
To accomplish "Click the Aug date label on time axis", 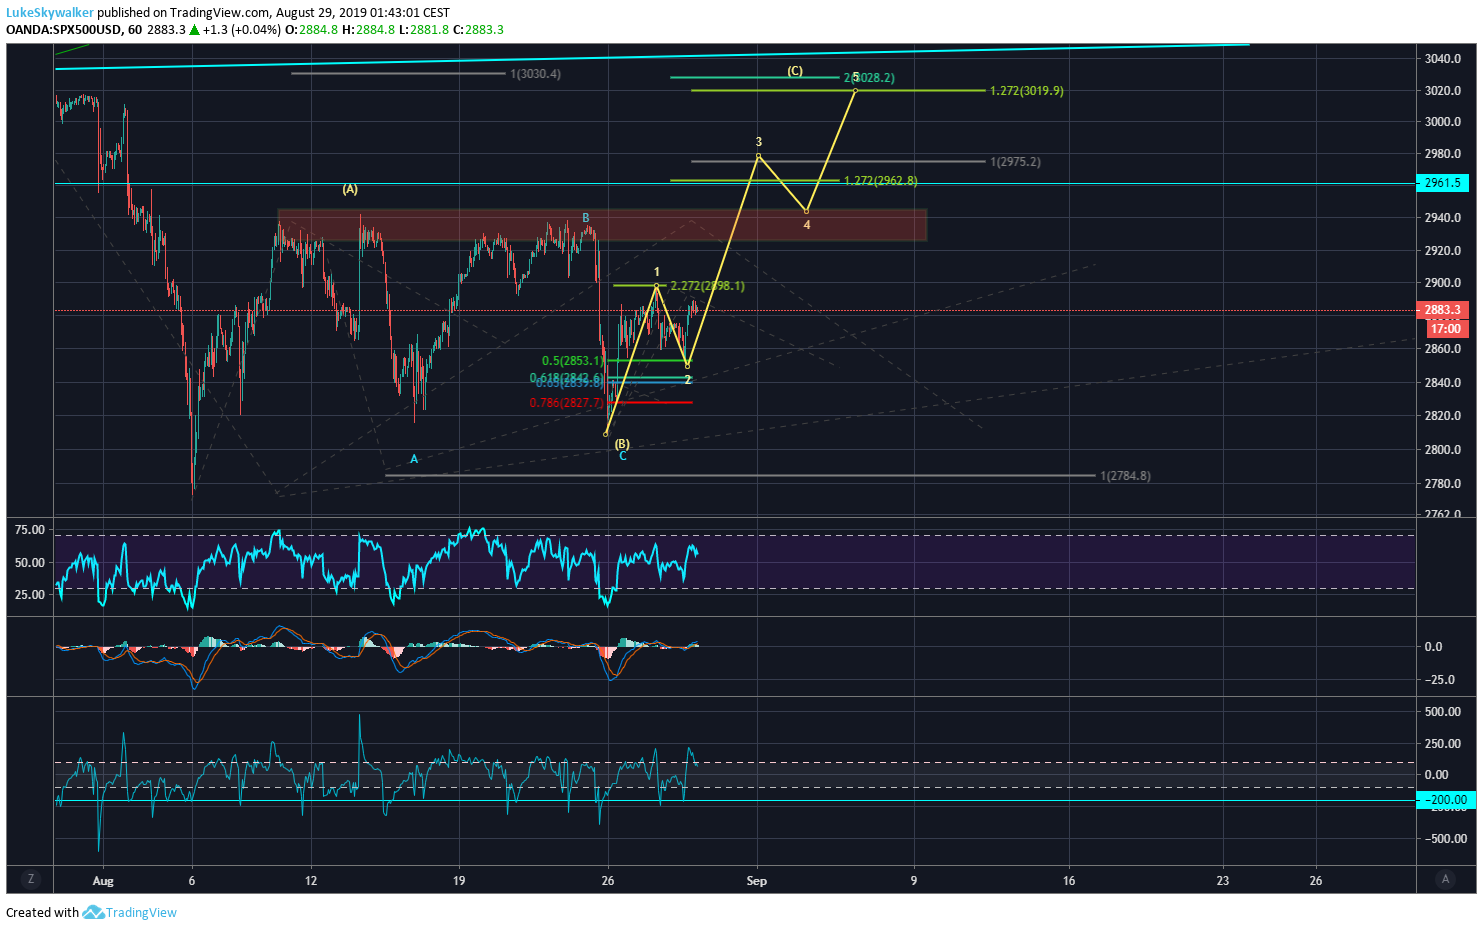I will click(103, 881).
